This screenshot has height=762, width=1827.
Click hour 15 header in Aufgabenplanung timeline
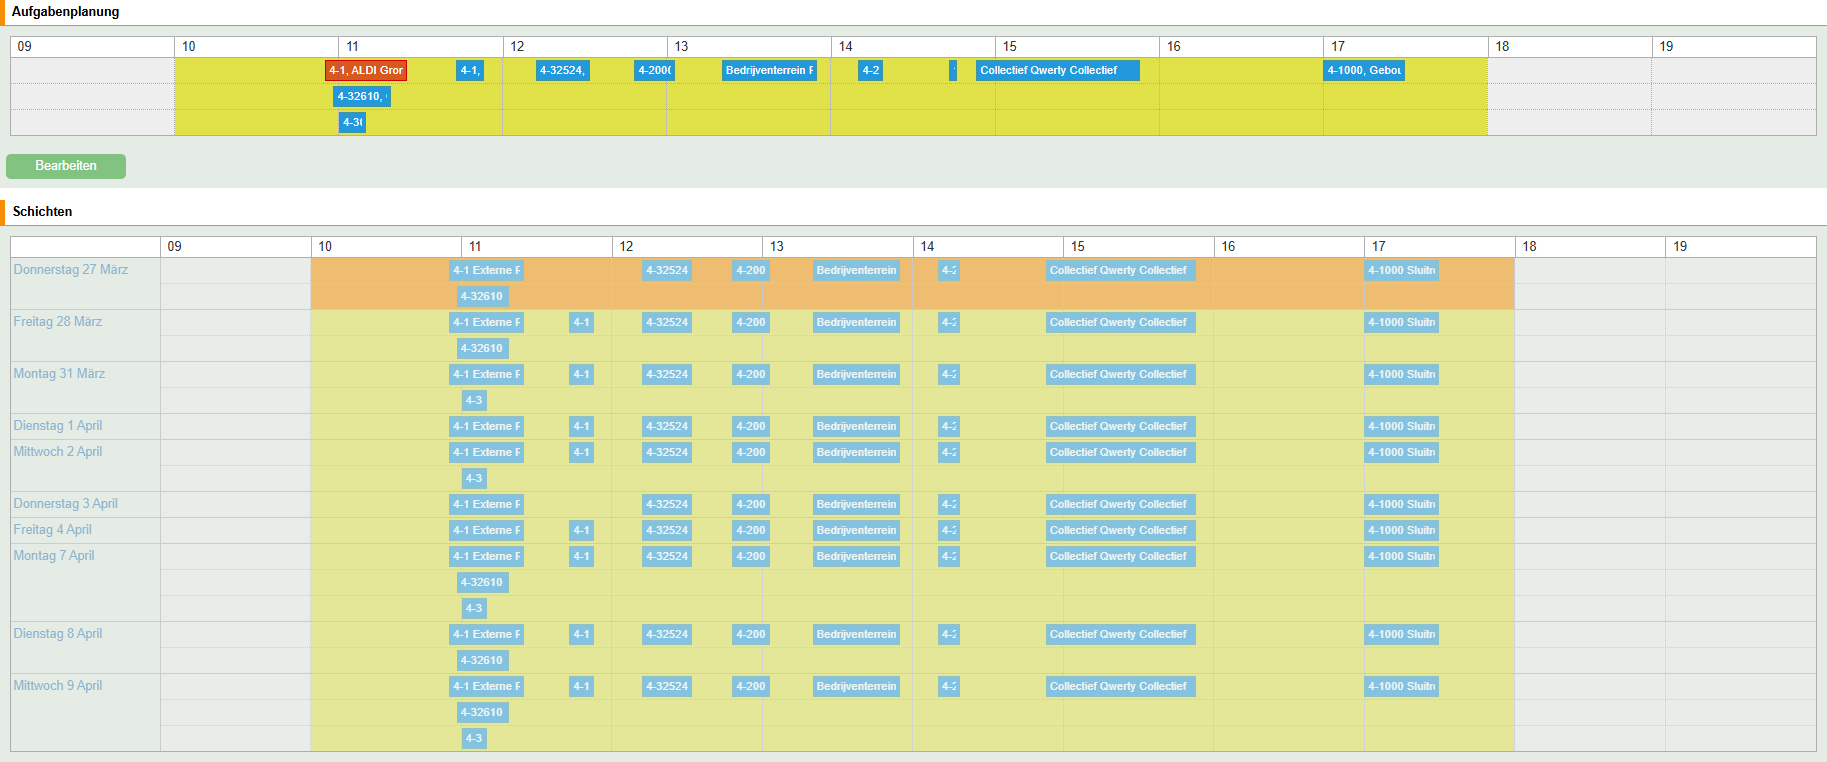click(x=1010, y=47)
